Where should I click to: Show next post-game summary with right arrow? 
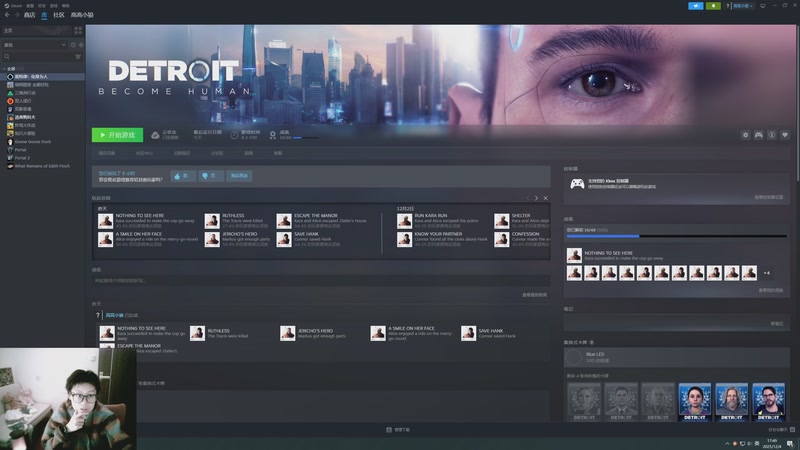tap(536, 198)
